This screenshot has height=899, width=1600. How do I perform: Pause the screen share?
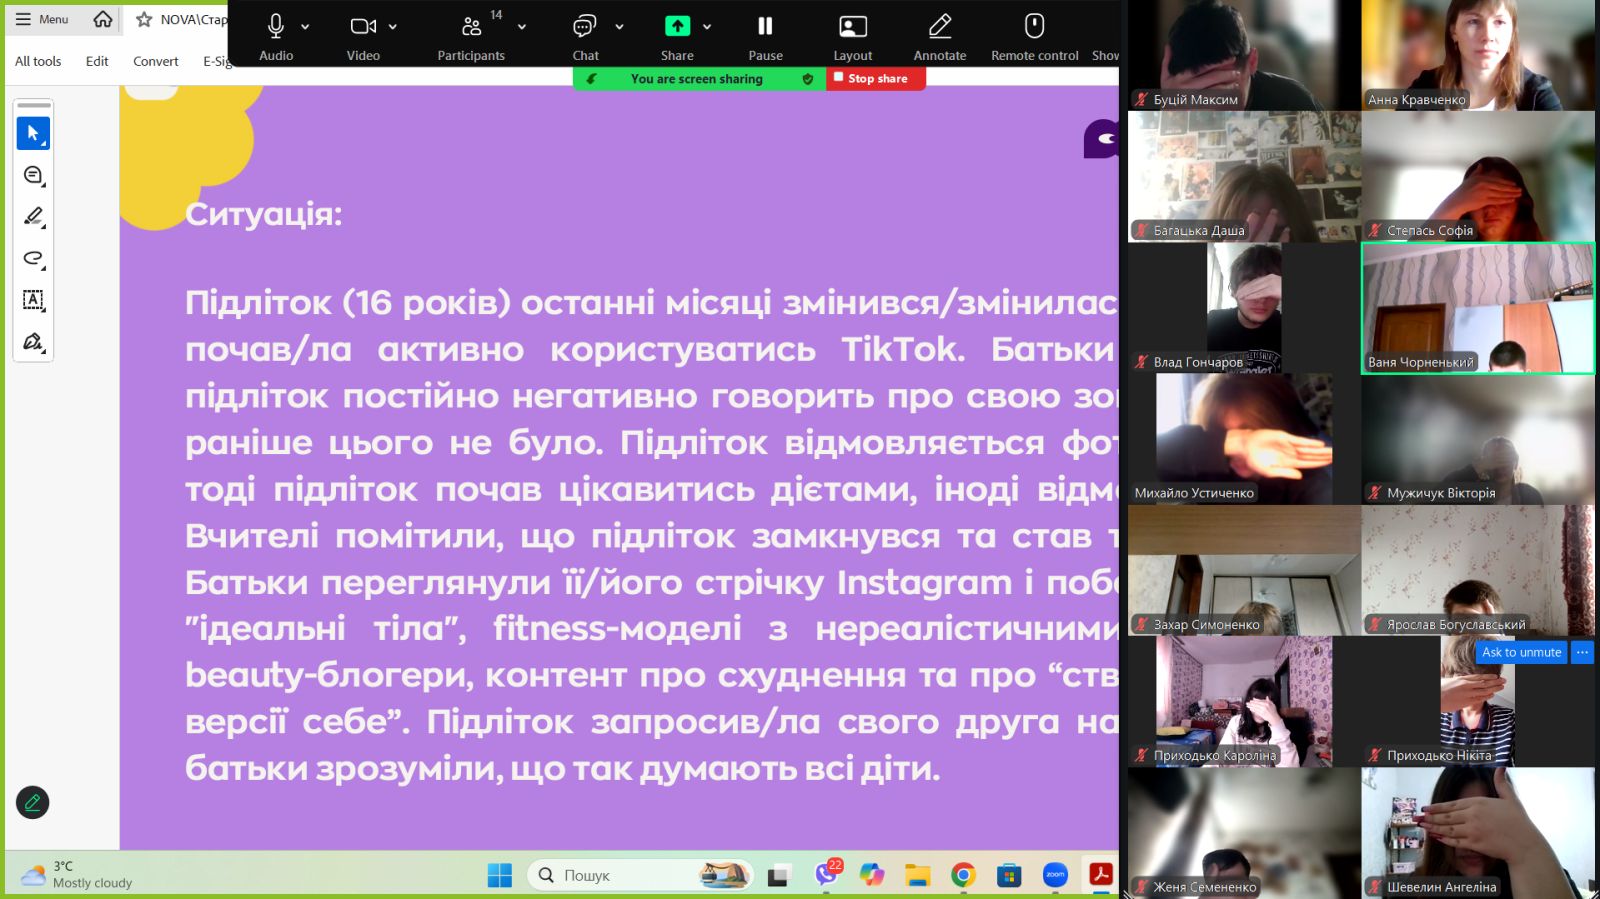coord(765,36)
